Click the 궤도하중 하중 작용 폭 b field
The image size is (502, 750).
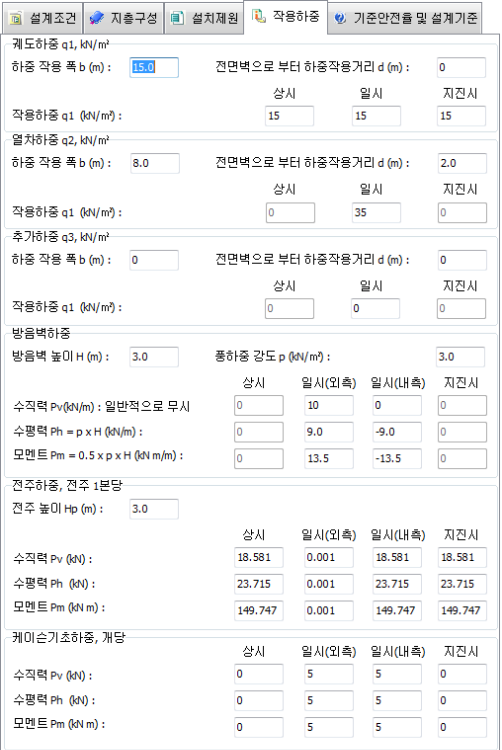point(154,67)
